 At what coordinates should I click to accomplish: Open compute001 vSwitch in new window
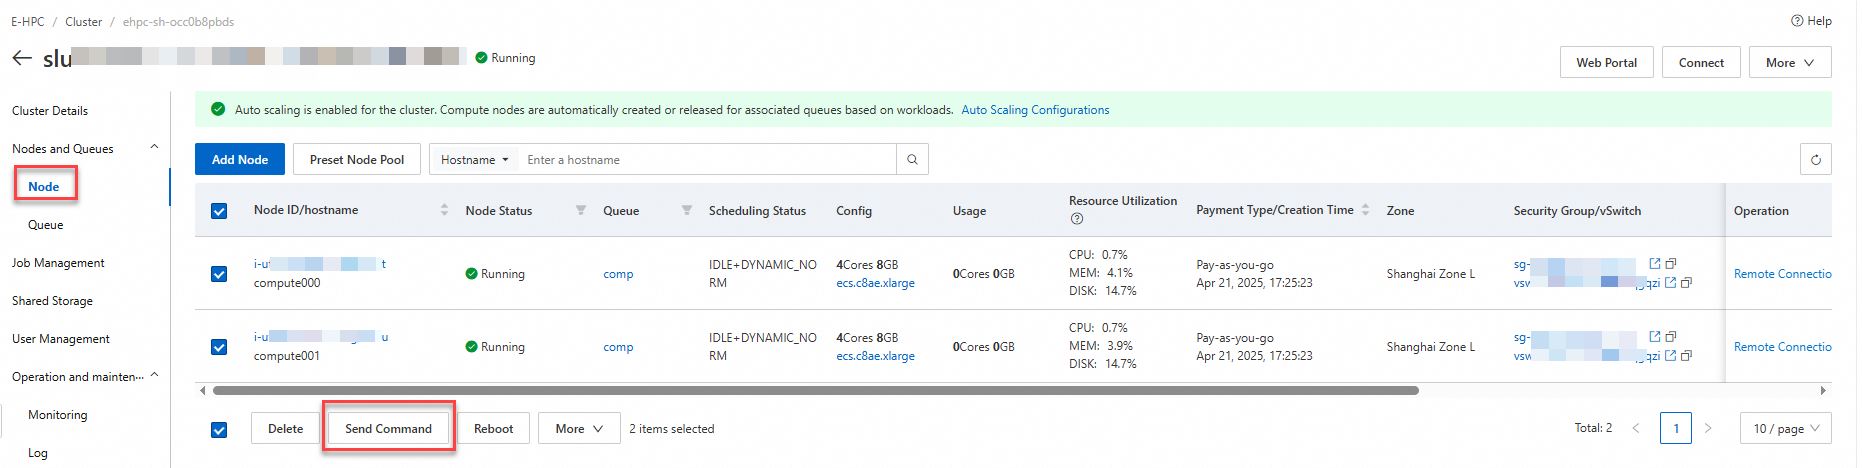[1670, 355]
